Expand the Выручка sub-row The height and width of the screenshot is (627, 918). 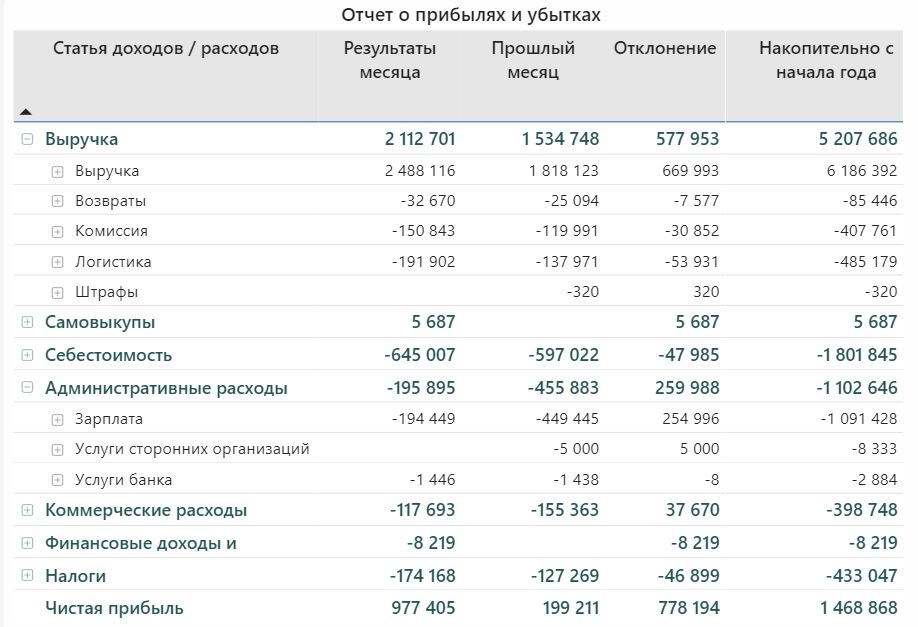click(57, 172)
